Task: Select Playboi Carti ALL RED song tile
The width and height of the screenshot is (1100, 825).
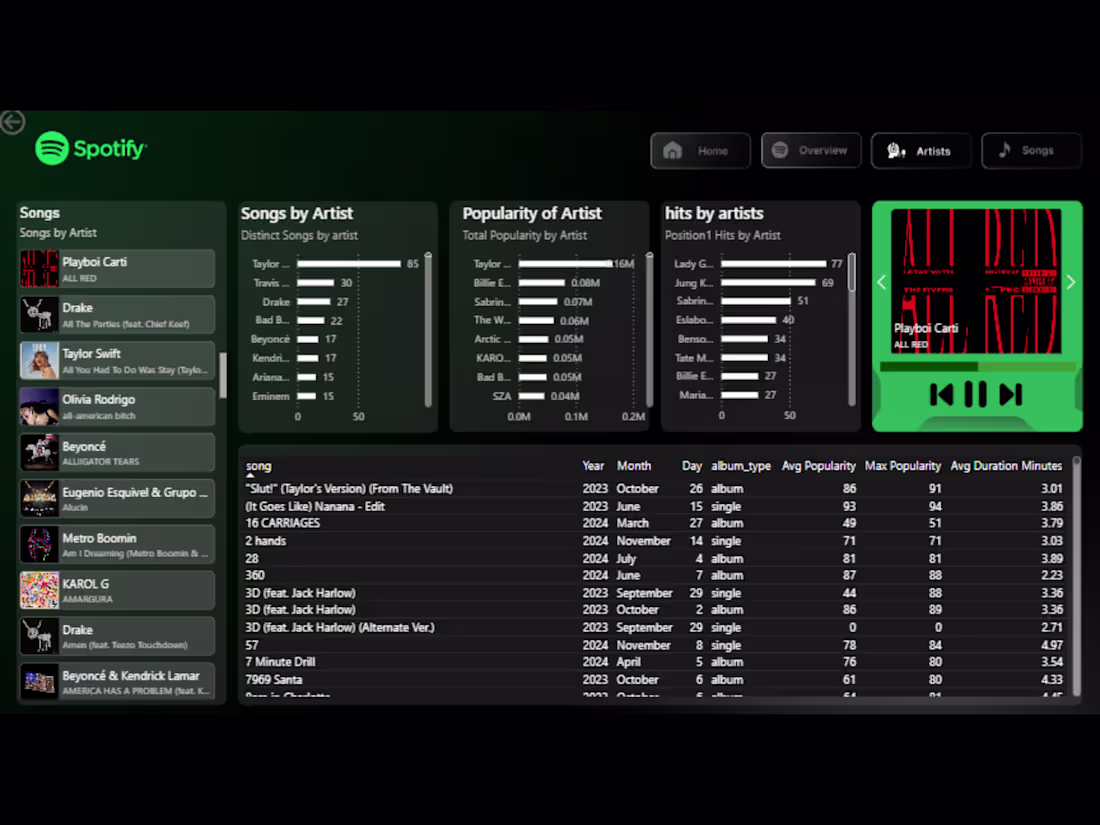Action: (116, 269)
